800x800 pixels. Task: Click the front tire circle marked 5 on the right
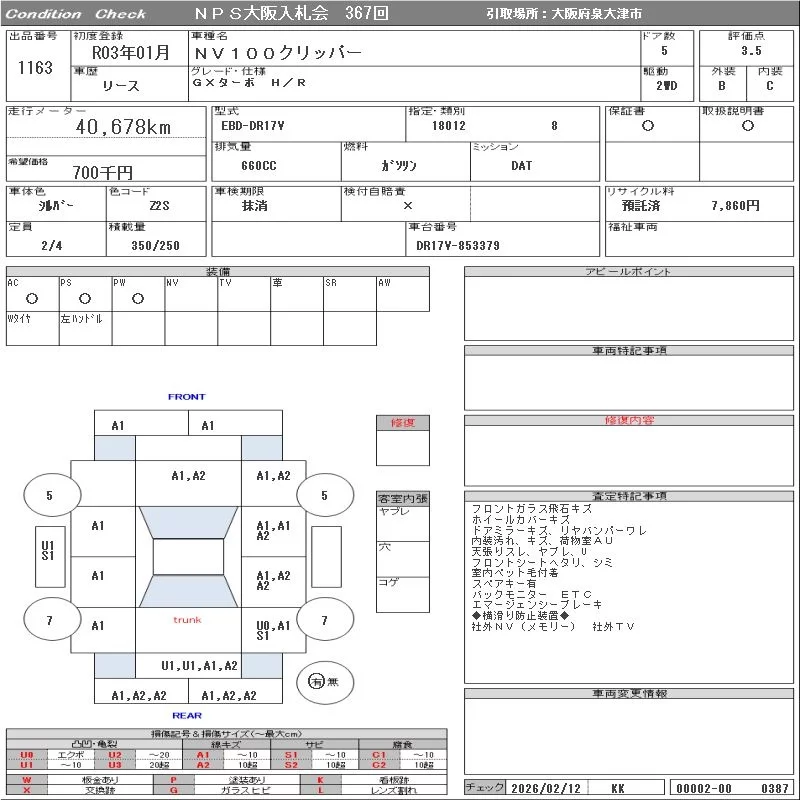pos(323,495)
